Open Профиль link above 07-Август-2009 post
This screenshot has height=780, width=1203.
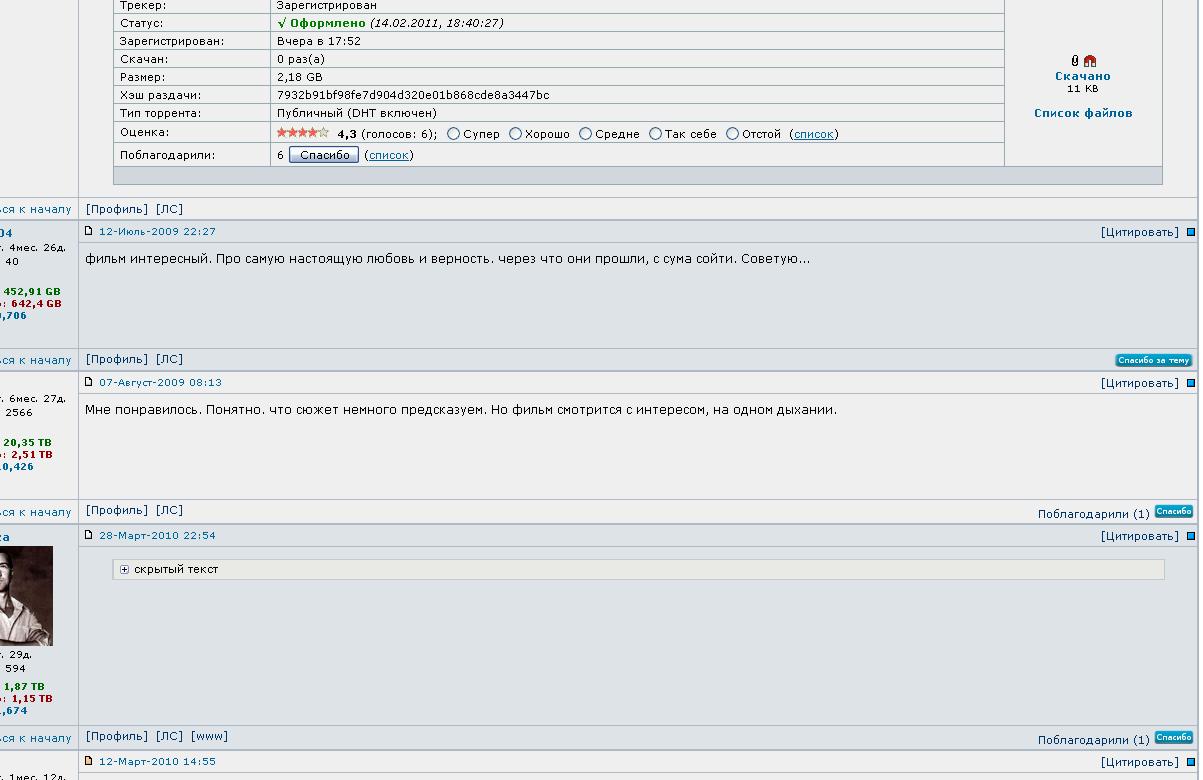pos(117,359)
